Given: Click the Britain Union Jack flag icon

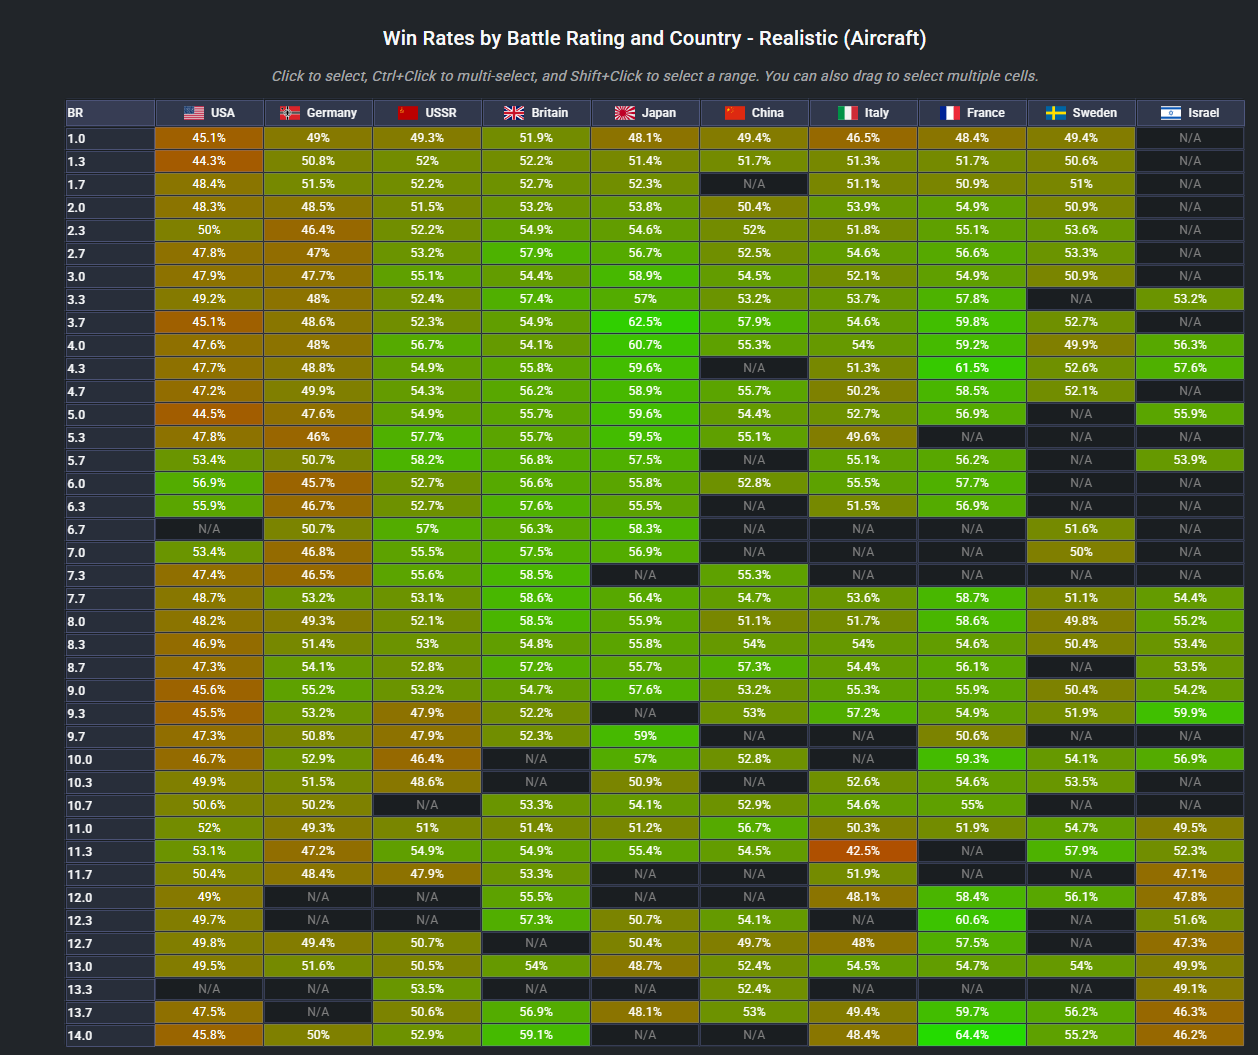Looking at the screenshot, I should click(x=514, y=113).
